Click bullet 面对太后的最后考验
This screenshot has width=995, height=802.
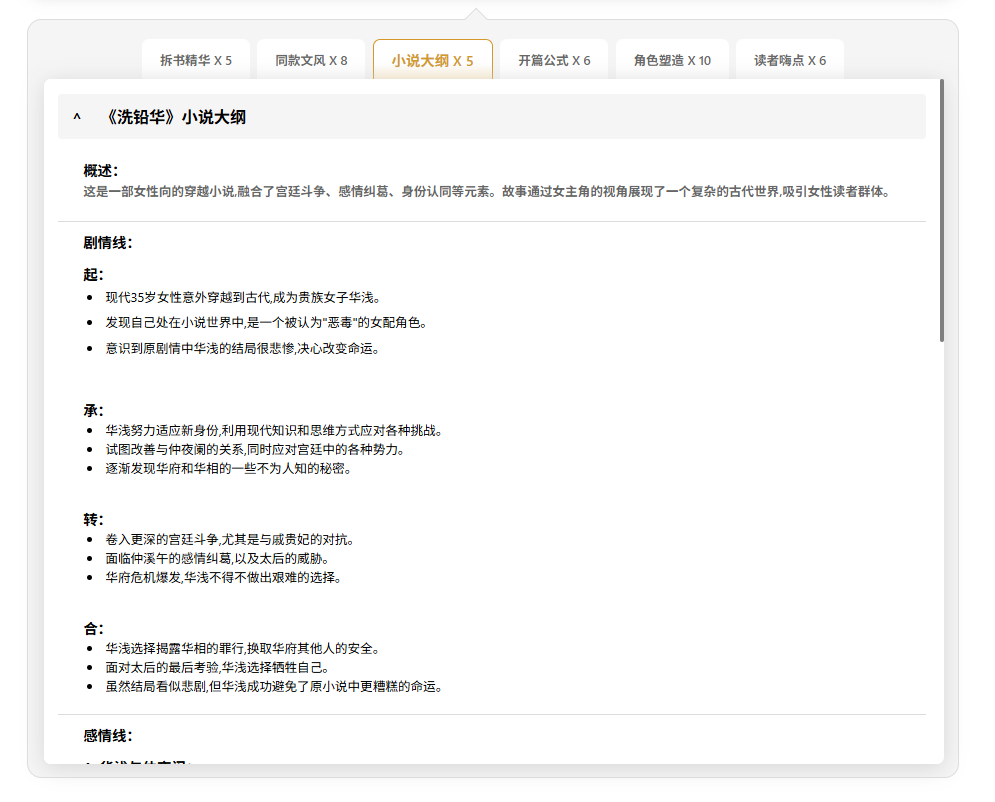point(217,667)
